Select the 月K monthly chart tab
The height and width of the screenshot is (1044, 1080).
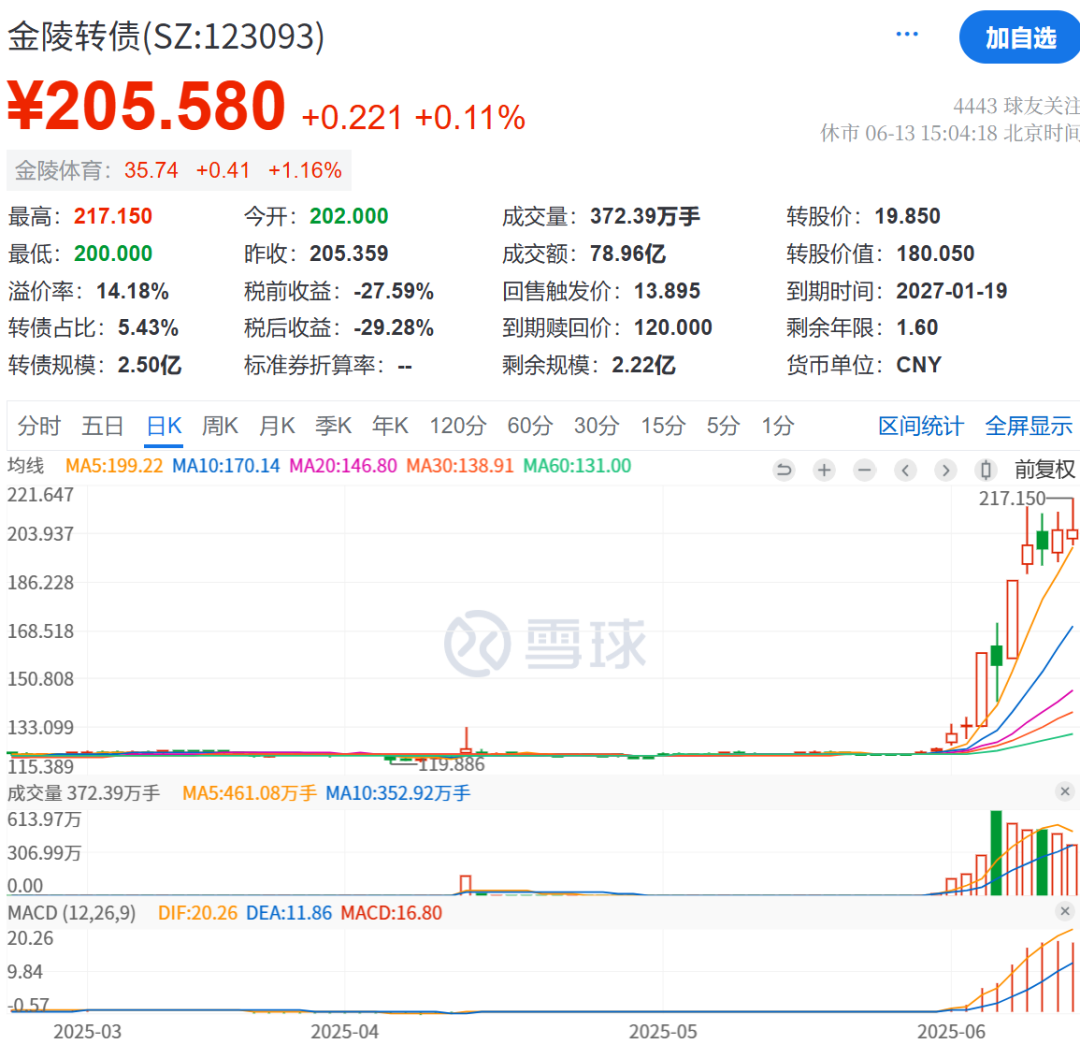[x=277, y=426]
